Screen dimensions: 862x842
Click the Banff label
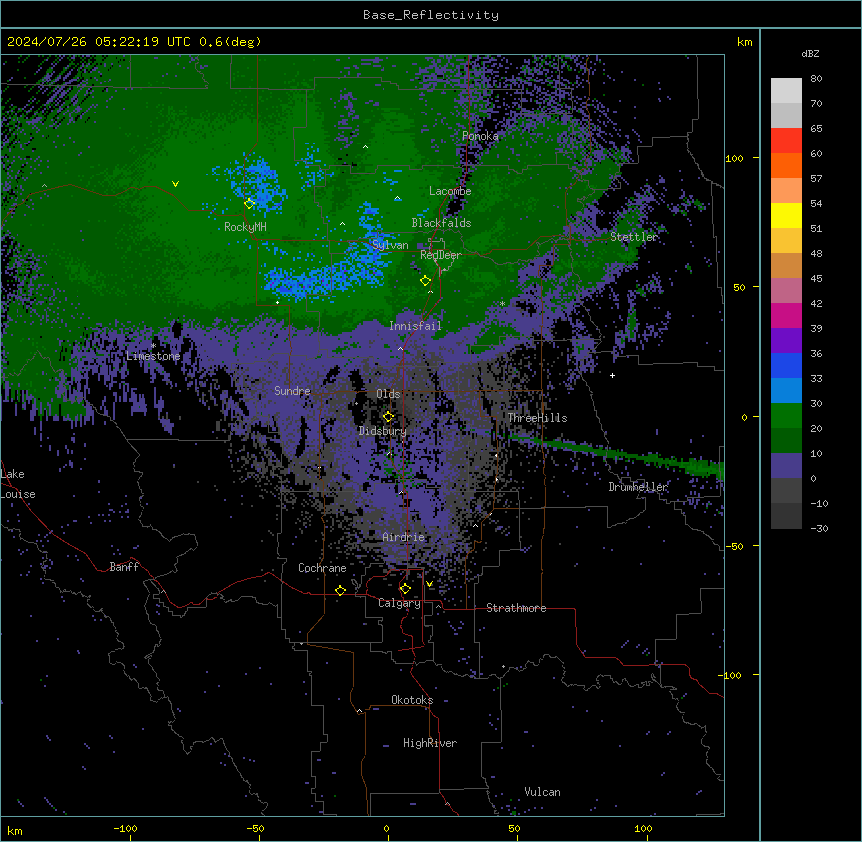[x=124, y=567]
